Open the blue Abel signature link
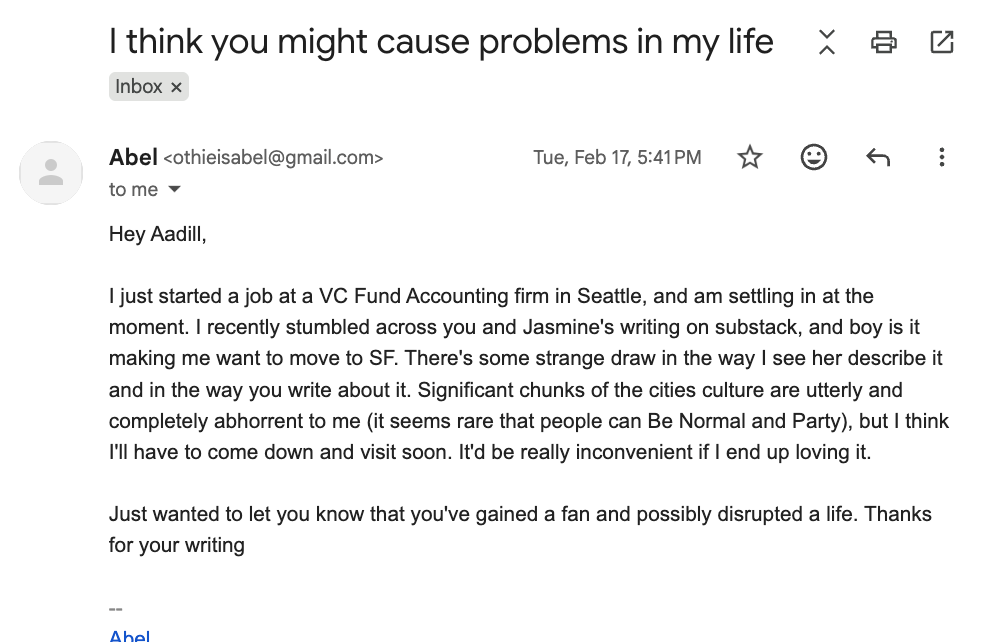Screen dimensions: 994x642 pyautogui.click(x=129, y=634)
